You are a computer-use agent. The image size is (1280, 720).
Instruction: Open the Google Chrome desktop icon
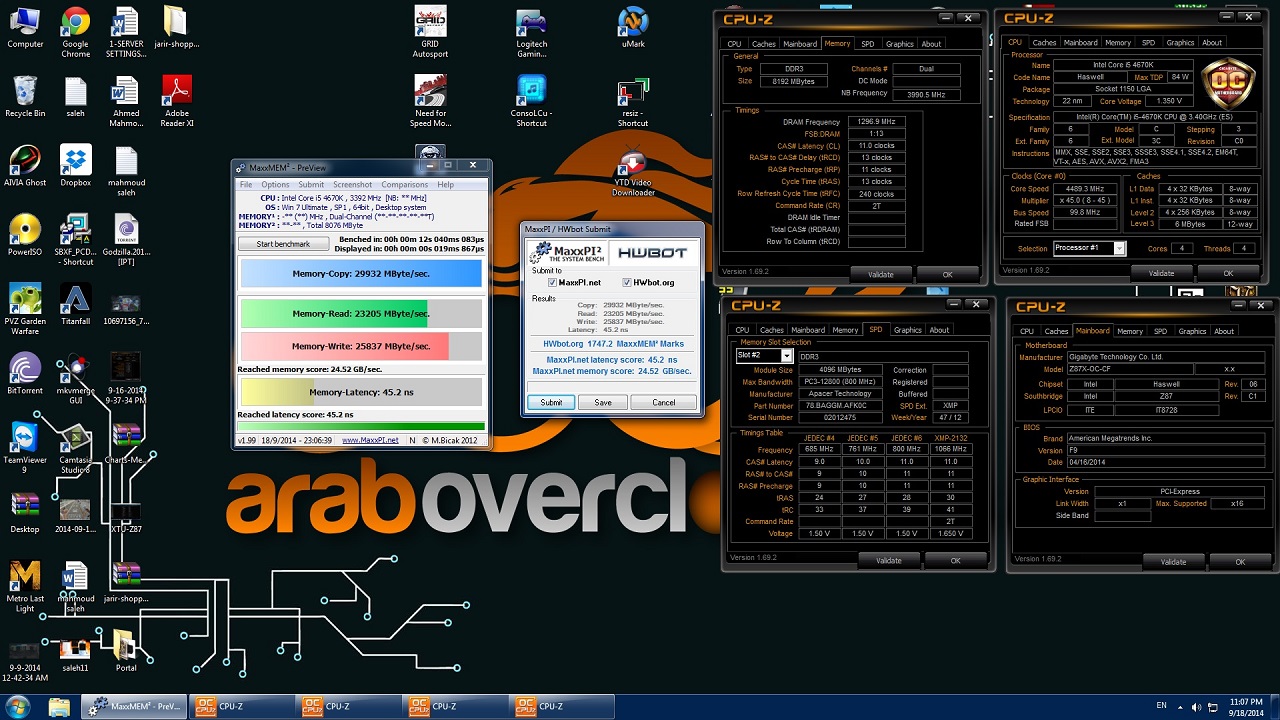coord(75,24)
